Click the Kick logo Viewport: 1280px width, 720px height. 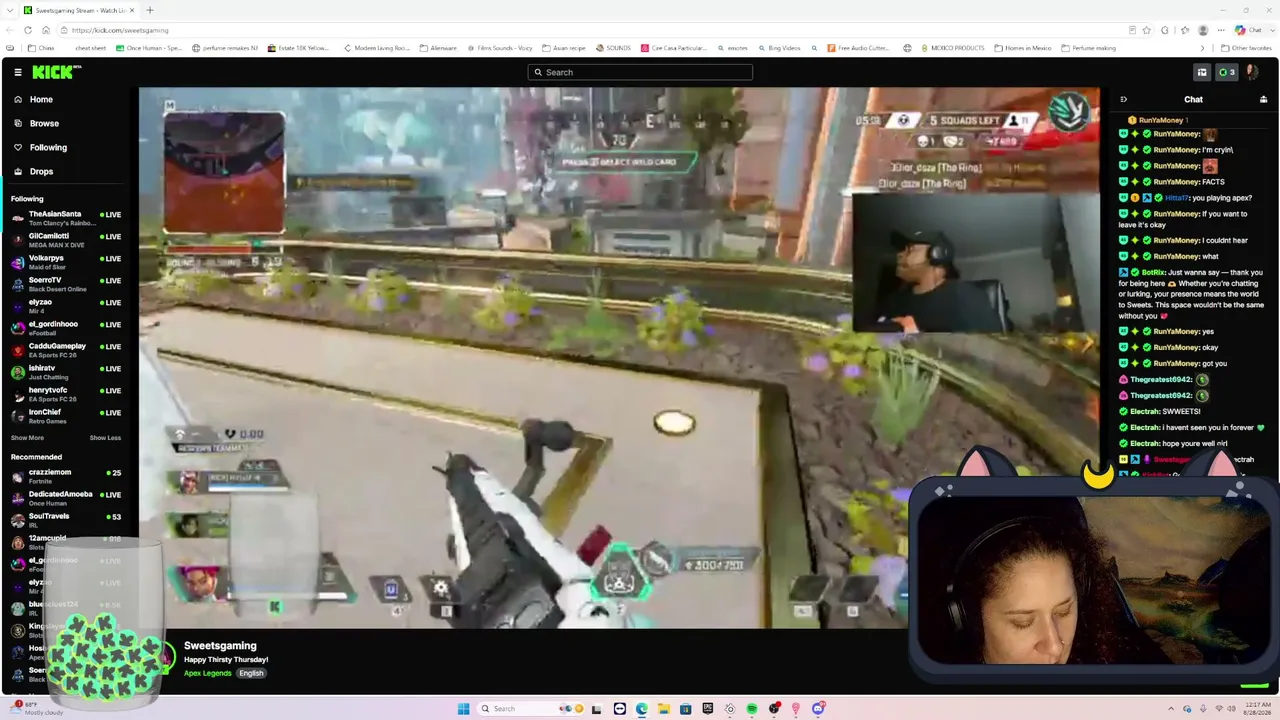click(56, 72)
